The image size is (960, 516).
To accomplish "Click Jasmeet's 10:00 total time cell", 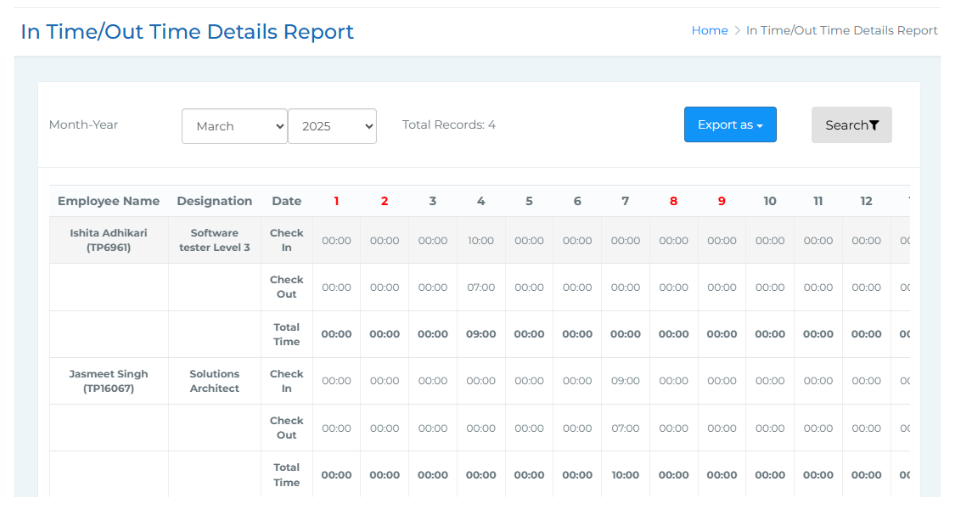I will (x=625, y=475).
